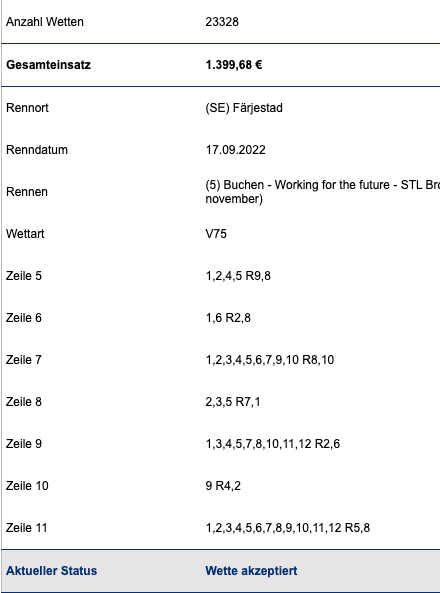
Task: Click the Renndatum row label
Action: [x=37, y=150]
